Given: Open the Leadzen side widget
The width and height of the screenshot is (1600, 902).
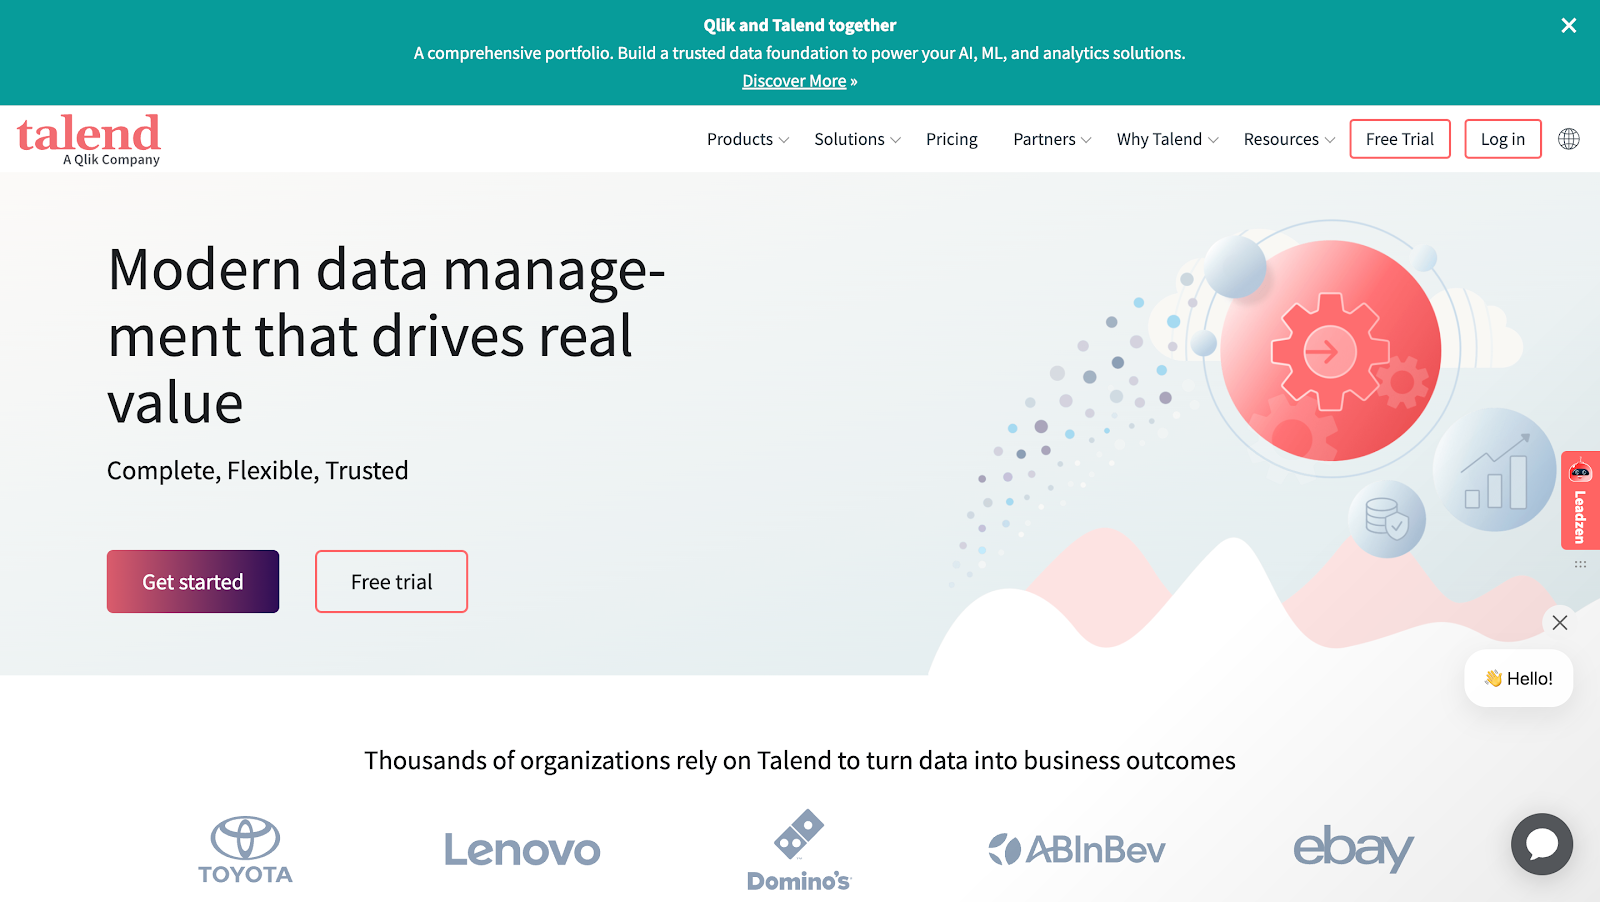Looking at the screenshot, I should tap(1580, 500).
